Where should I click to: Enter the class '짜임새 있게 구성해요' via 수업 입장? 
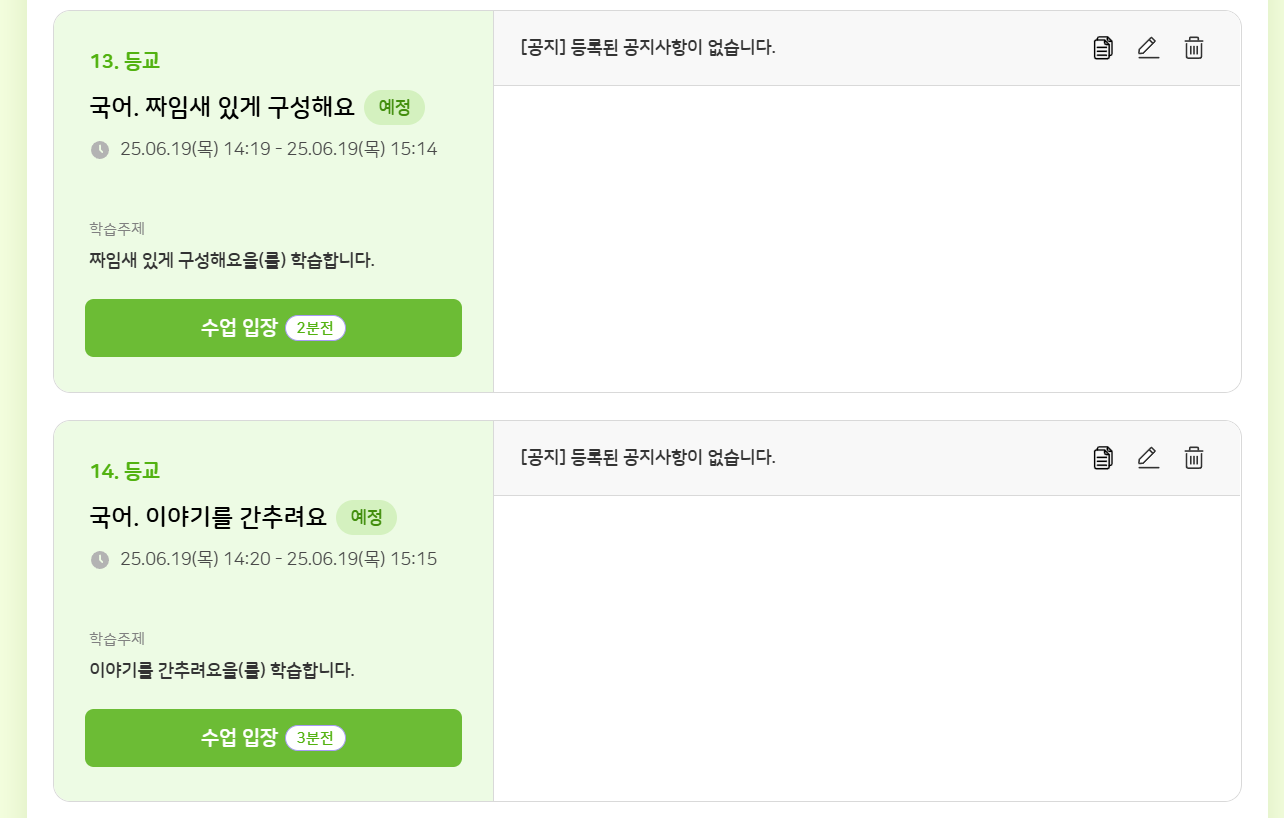240,328
